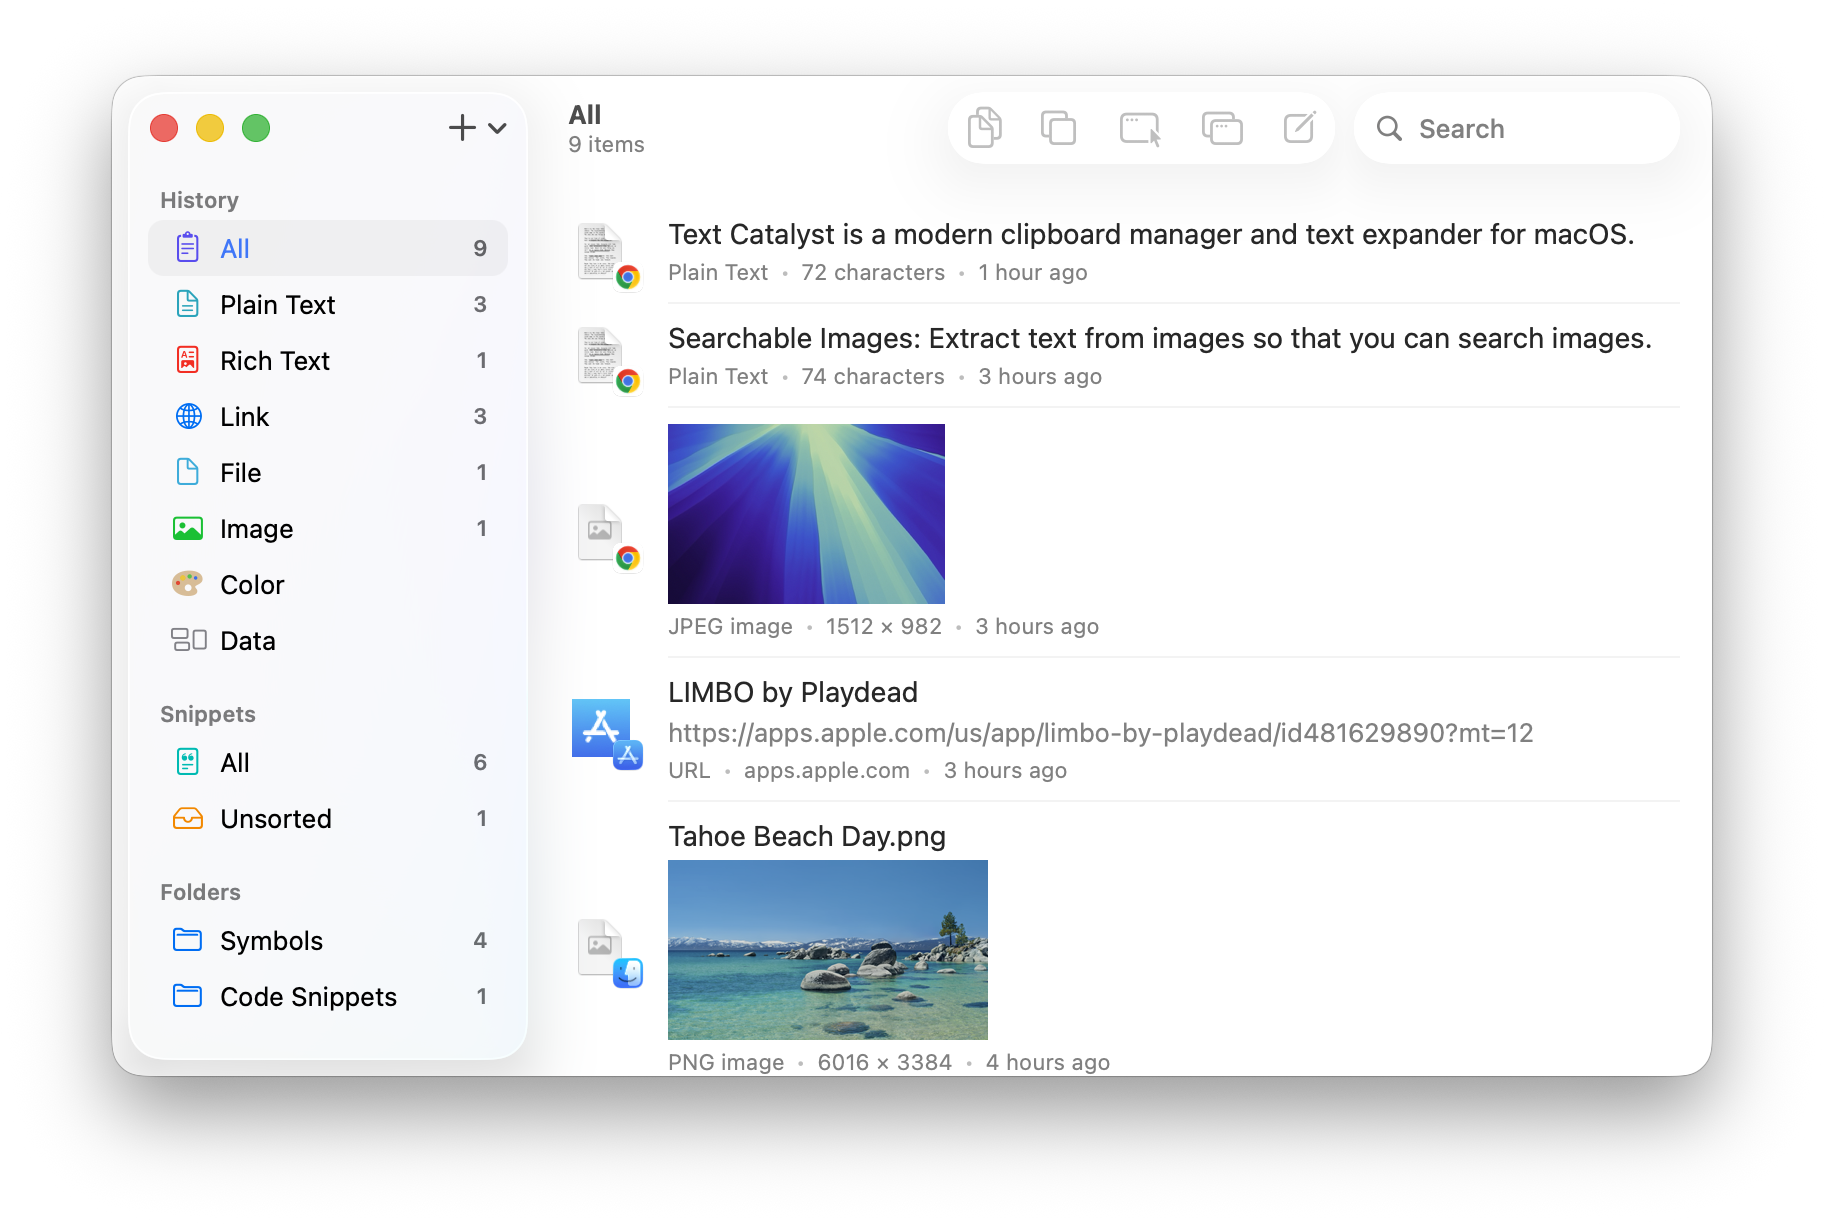This screenshot has width=1824, height=1224.
Task: Click into the Search field
Action: point(1530,129)
